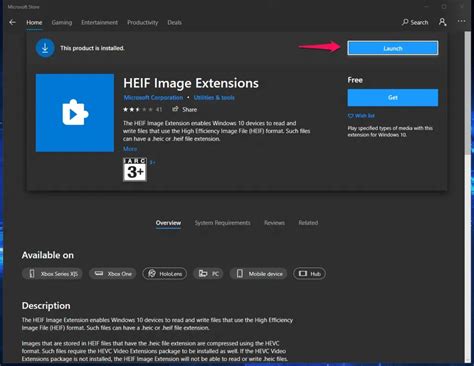Select the Overview tab
The width and height of the screenshot is (474, 366).
(x=168, y=223)
